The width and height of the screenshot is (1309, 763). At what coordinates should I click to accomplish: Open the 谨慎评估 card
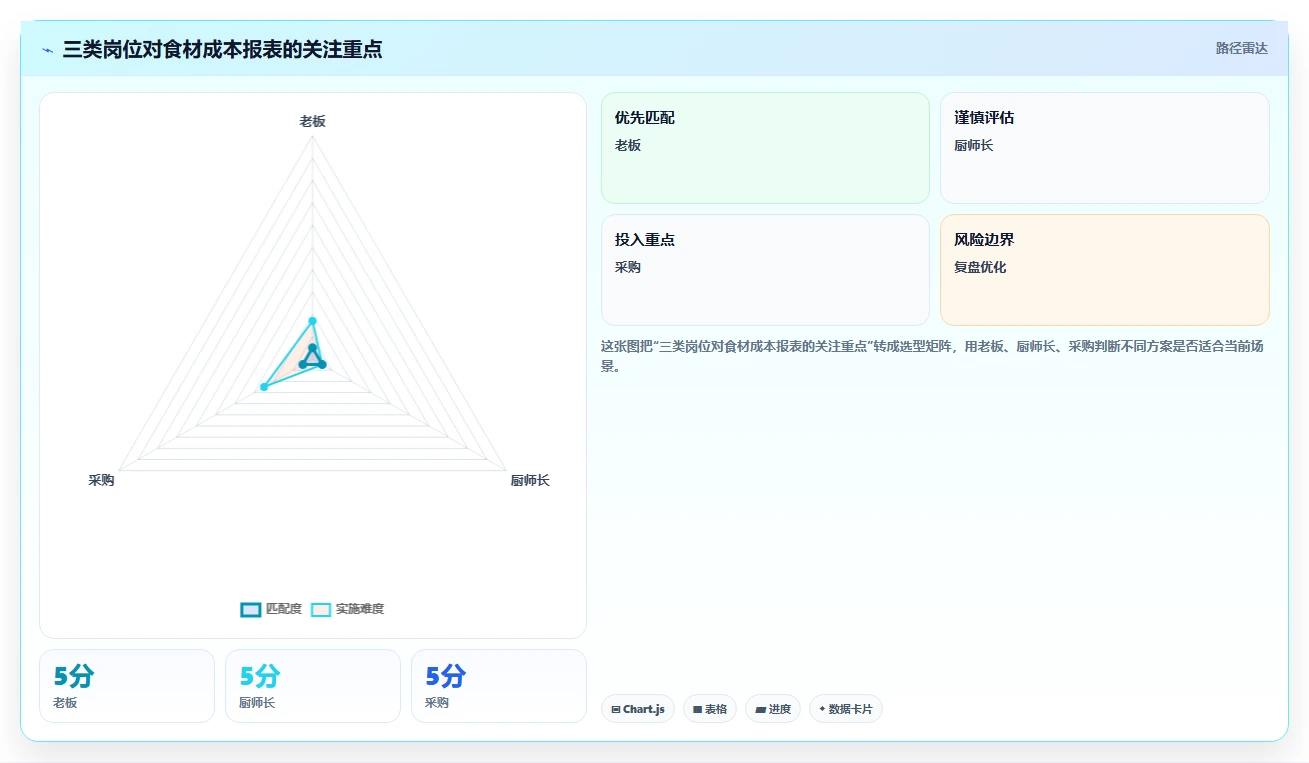(1105, 148)
